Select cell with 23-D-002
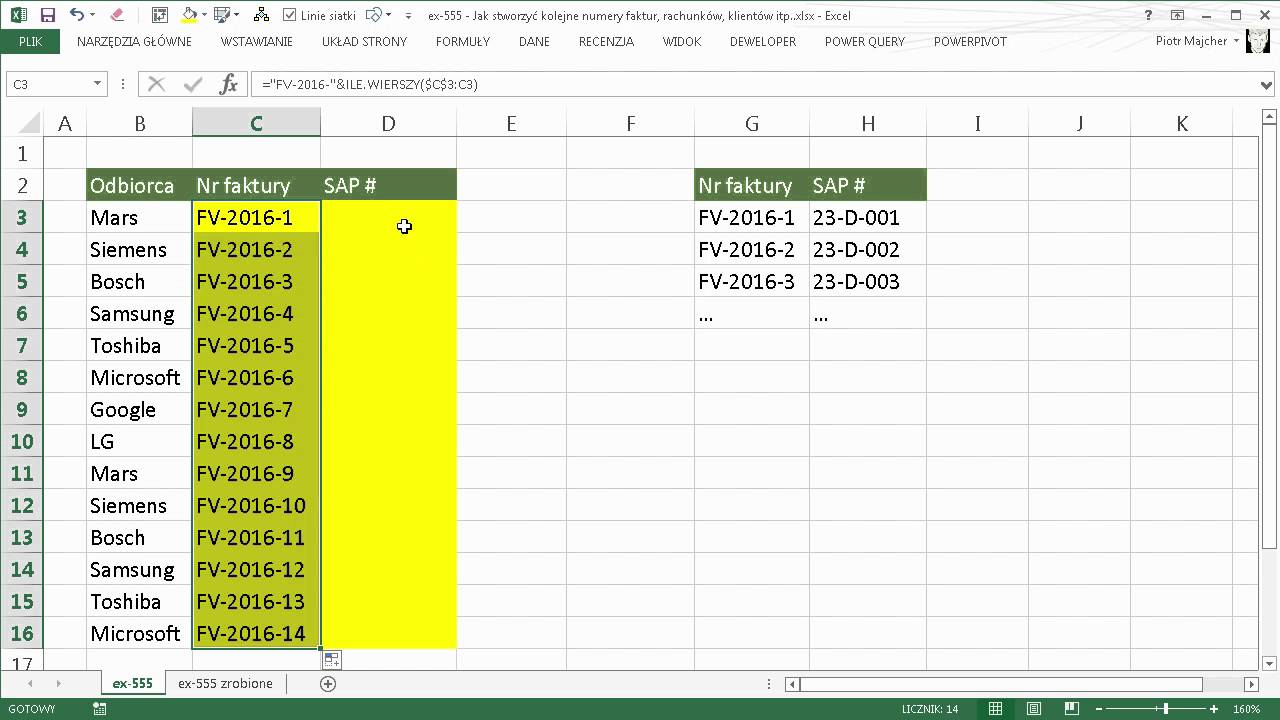The height and width of the screenshot is (720, 1280). point(868,249)
